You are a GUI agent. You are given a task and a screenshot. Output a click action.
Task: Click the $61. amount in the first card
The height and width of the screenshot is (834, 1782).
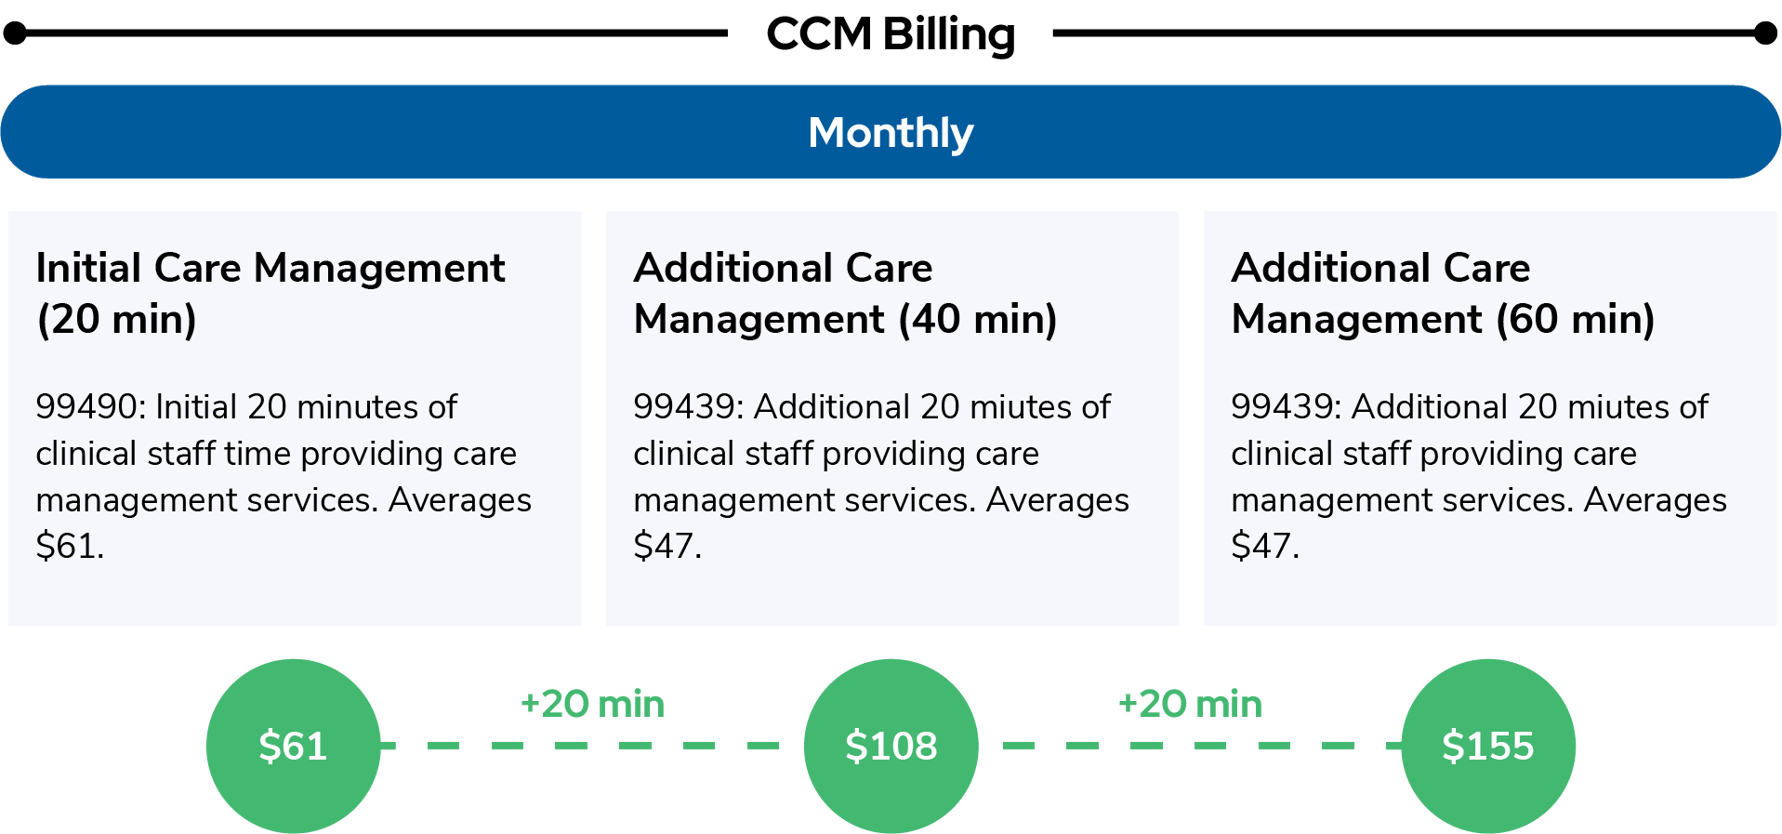(x=70, y=546)
